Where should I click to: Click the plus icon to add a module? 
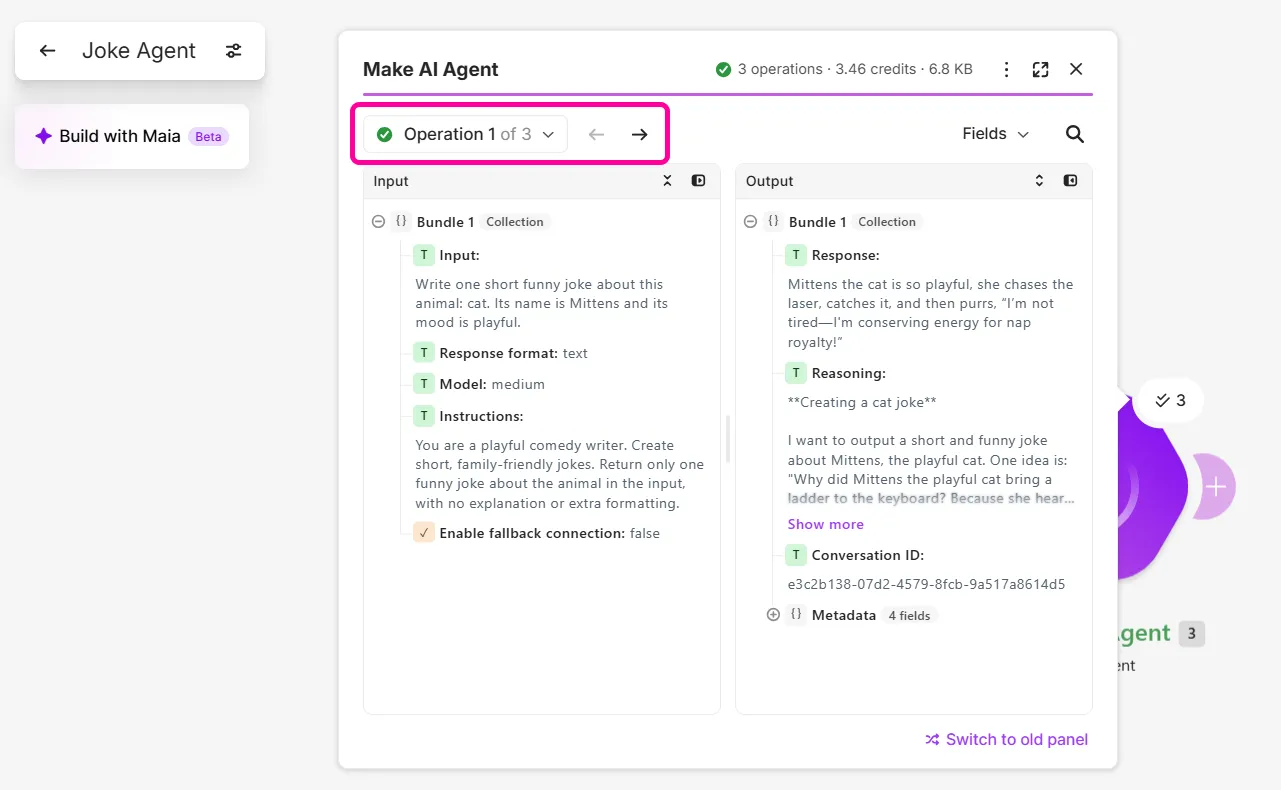coord(1215,488)
